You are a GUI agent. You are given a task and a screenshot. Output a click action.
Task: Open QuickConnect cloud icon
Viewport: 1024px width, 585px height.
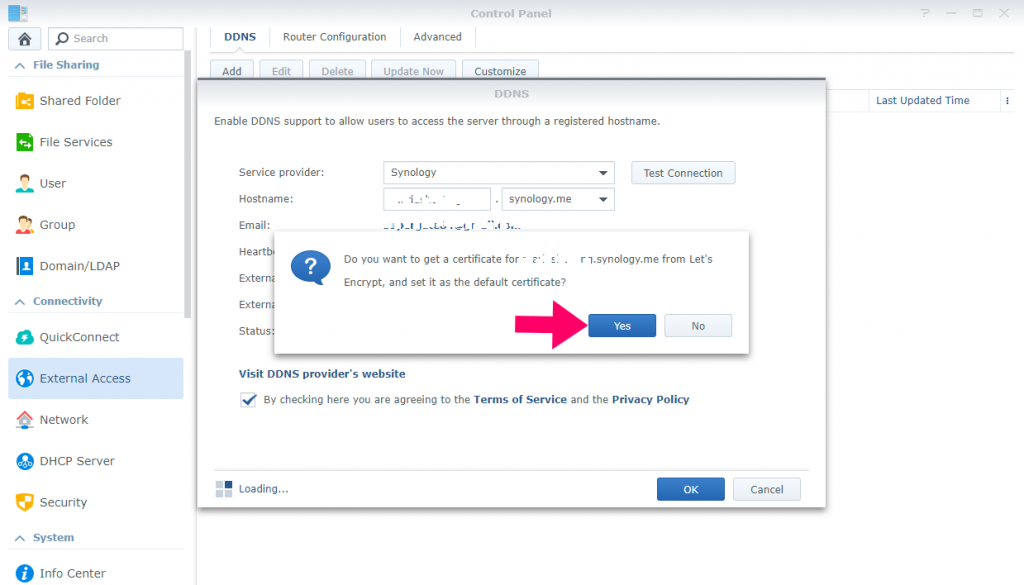pos(25,338)
